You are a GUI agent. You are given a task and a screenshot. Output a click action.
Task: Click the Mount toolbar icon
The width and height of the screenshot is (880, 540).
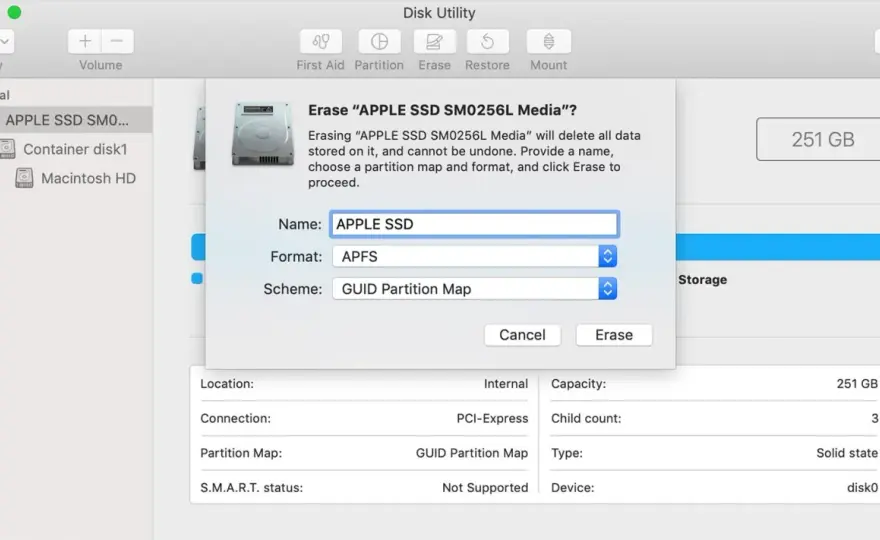tap(549, 42)
